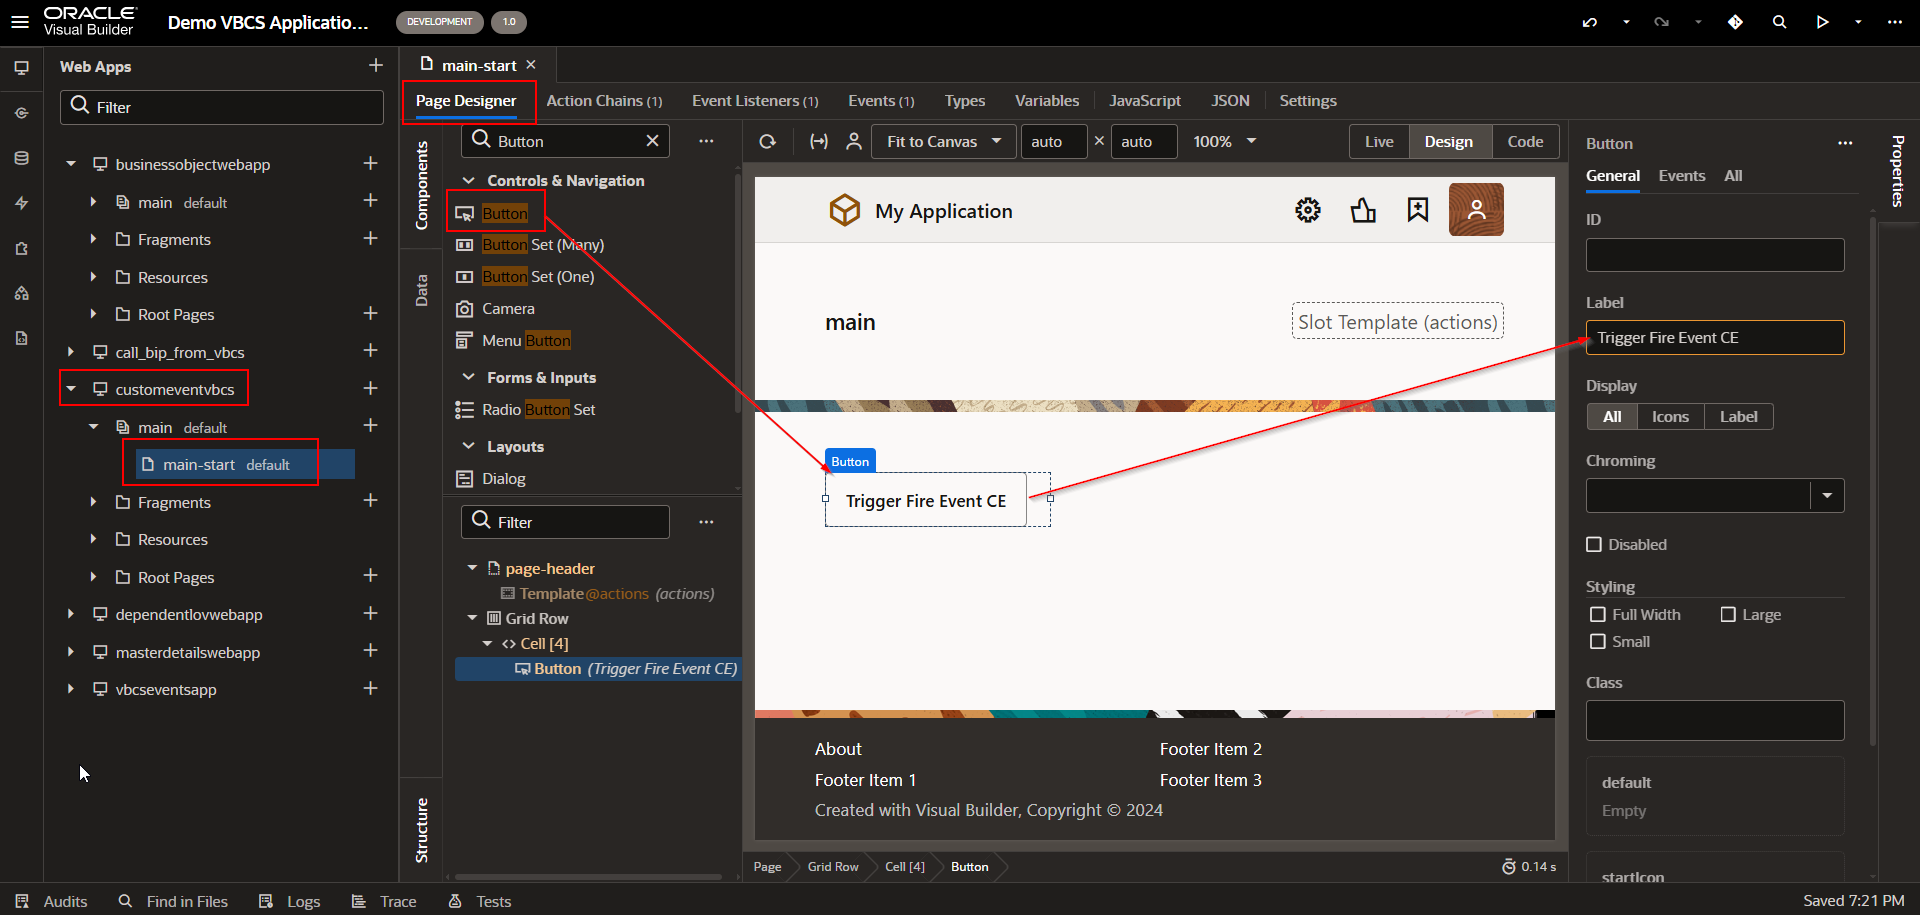Viewport: 1920px width, 915px height.
Task: Open Logs panel in footer
Action: point(289,901)
